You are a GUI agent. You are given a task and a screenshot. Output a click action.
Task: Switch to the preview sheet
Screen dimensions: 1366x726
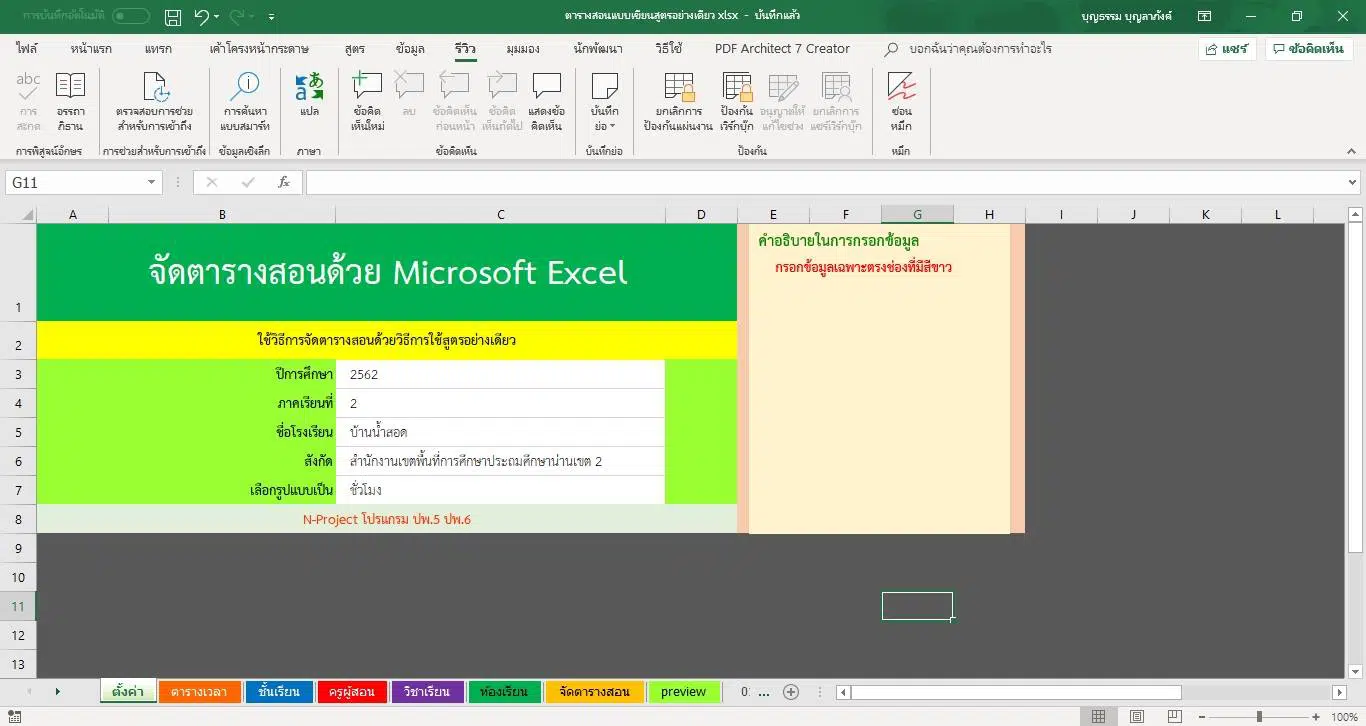point(684,692)
